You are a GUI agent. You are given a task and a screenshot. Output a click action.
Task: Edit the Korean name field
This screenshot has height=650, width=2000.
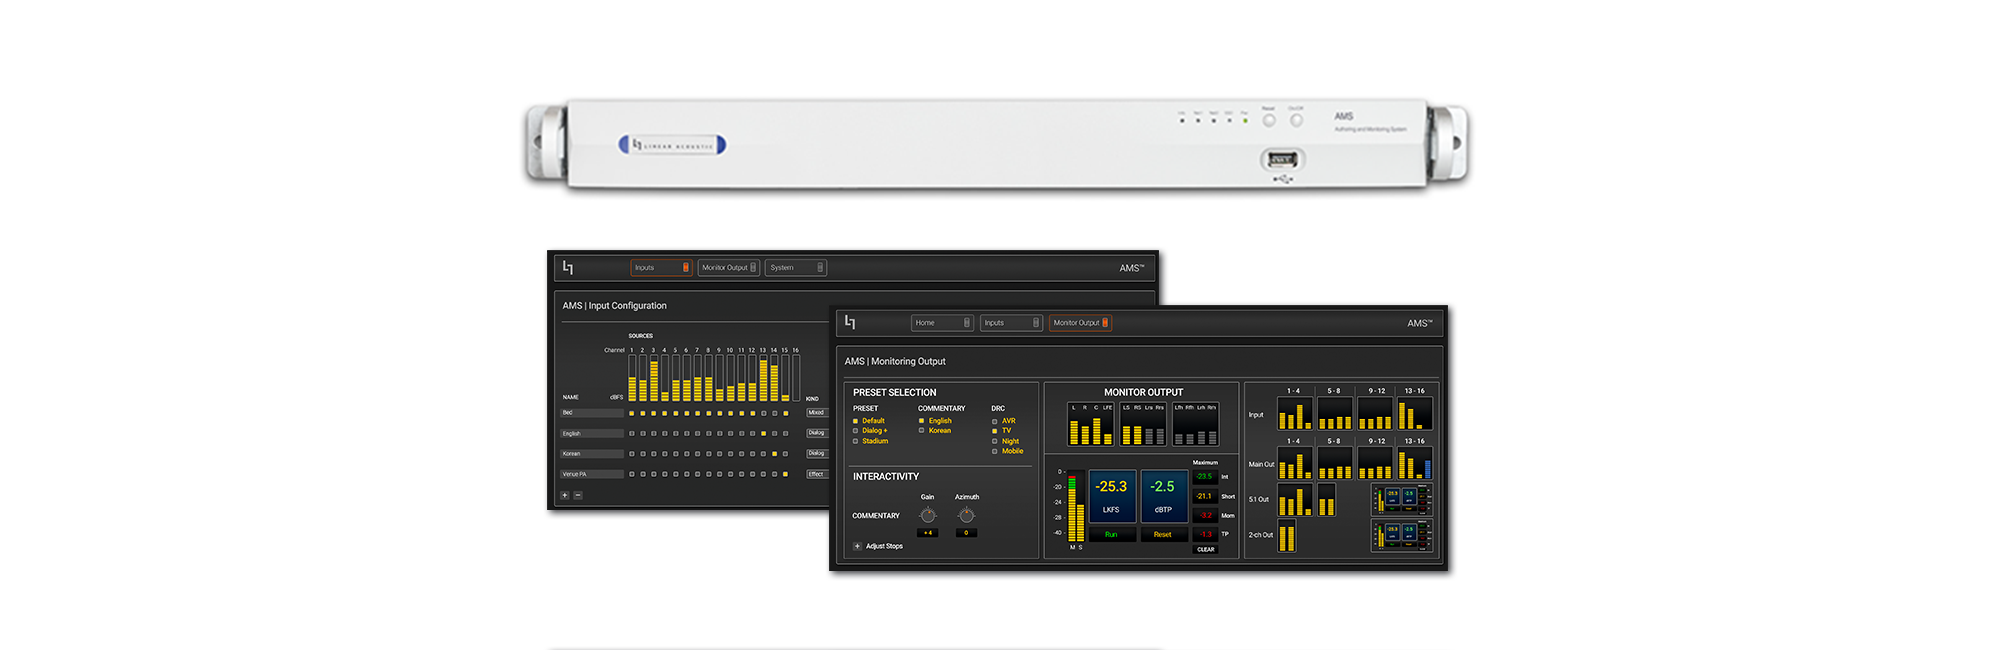[x=592, y=453]
